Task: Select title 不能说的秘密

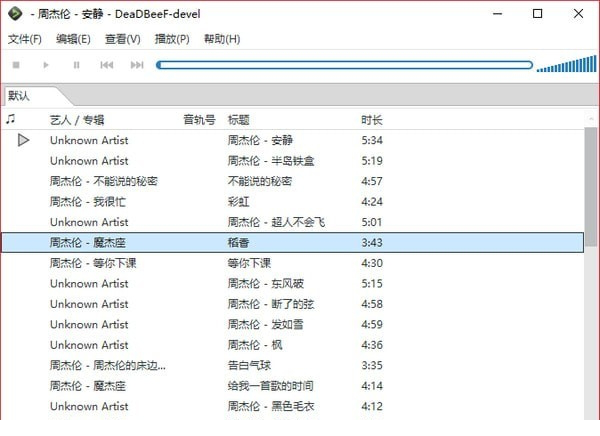Action: pyautogui.click(x=260, y=181)
